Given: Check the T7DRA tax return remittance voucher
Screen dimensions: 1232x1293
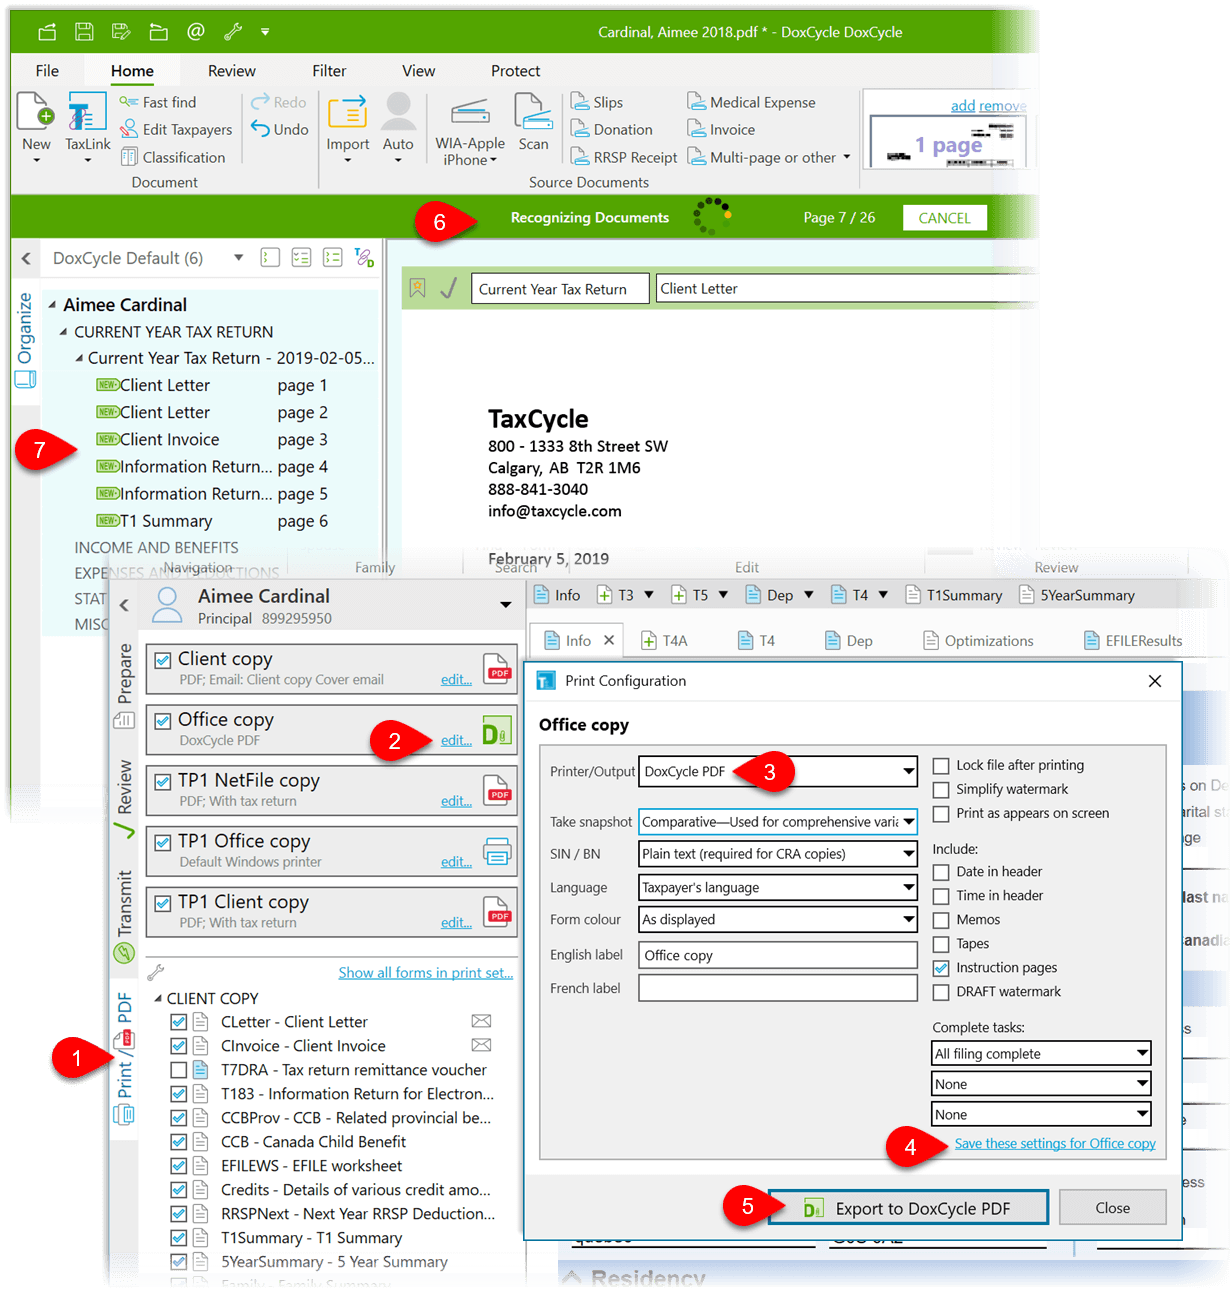Looking at the screenshot, I should 179,1070.
